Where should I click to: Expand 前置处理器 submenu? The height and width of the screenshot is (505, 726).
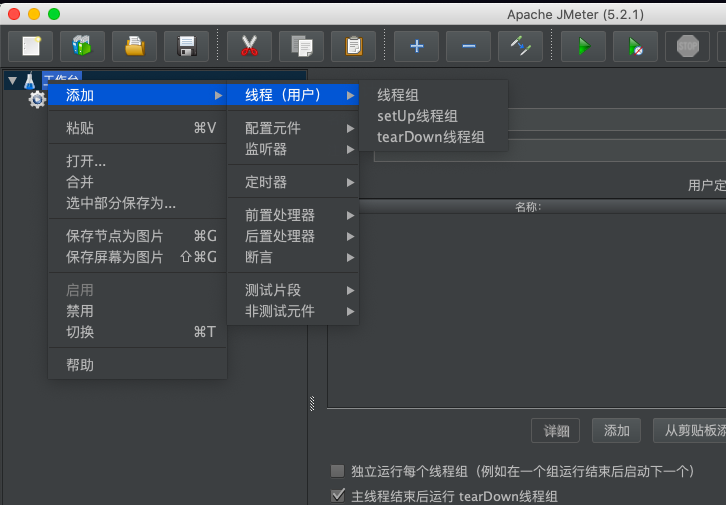[293, 215]
